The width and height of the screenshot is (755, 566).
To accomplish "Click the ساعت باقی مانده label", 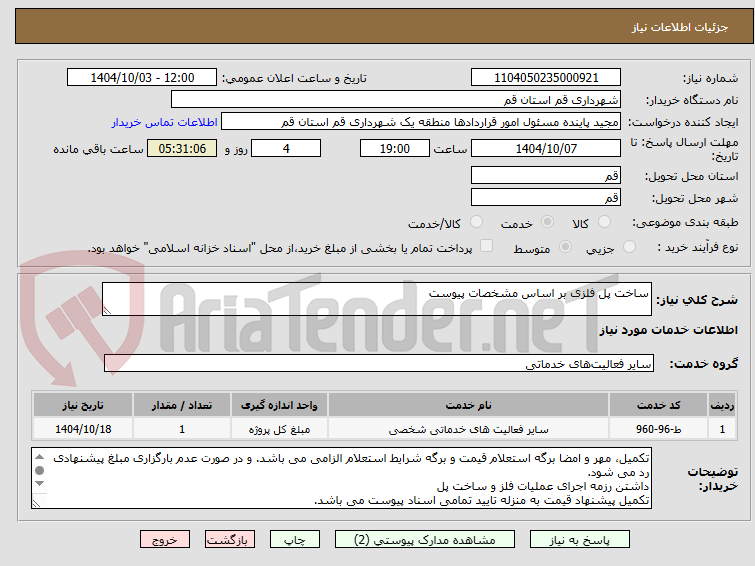I will click(x=98, y=149).
